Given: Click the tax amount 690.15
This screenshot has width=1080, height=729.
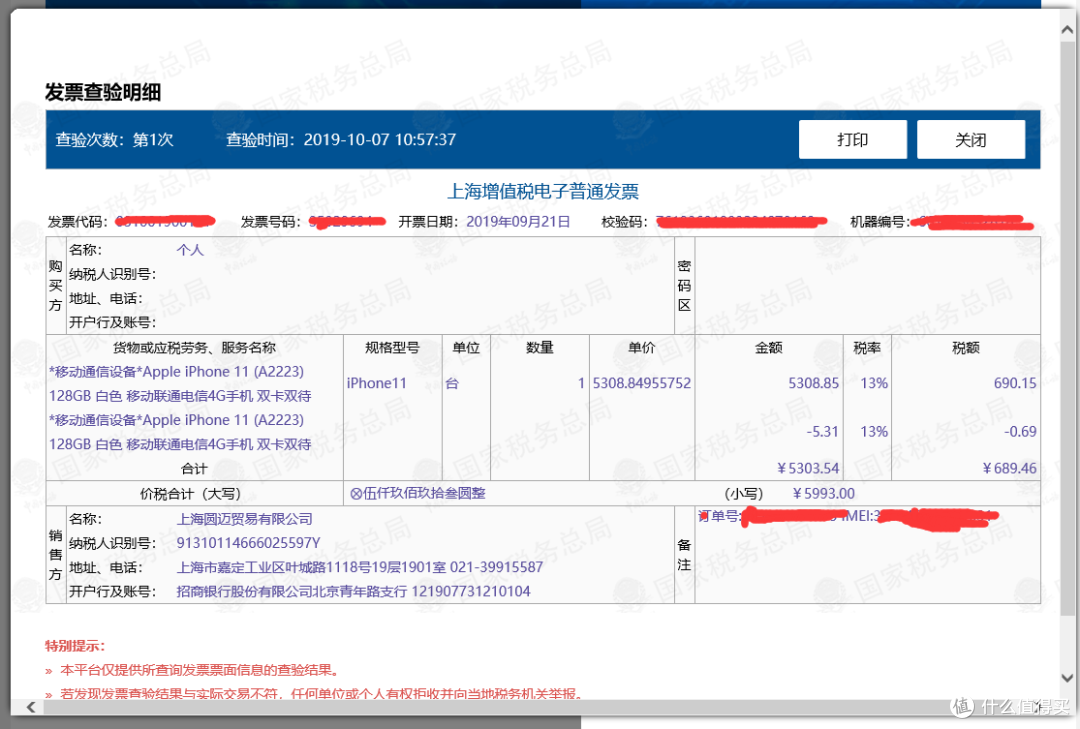Looking at the screenshot, I should click(1015, 383).
